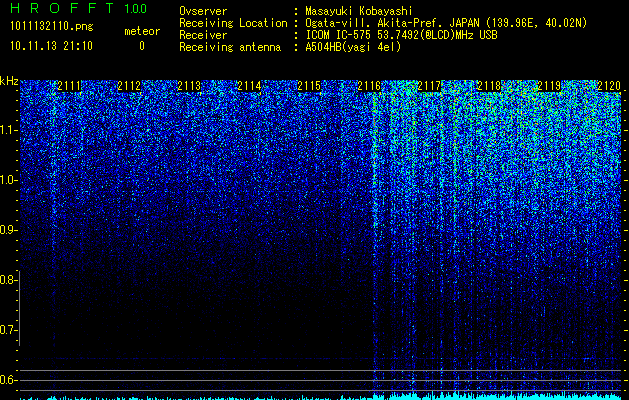This screenshot has width=629, height=400.
Task: Click observer name Masayuki Kobayashi
Action: point(359,12)
